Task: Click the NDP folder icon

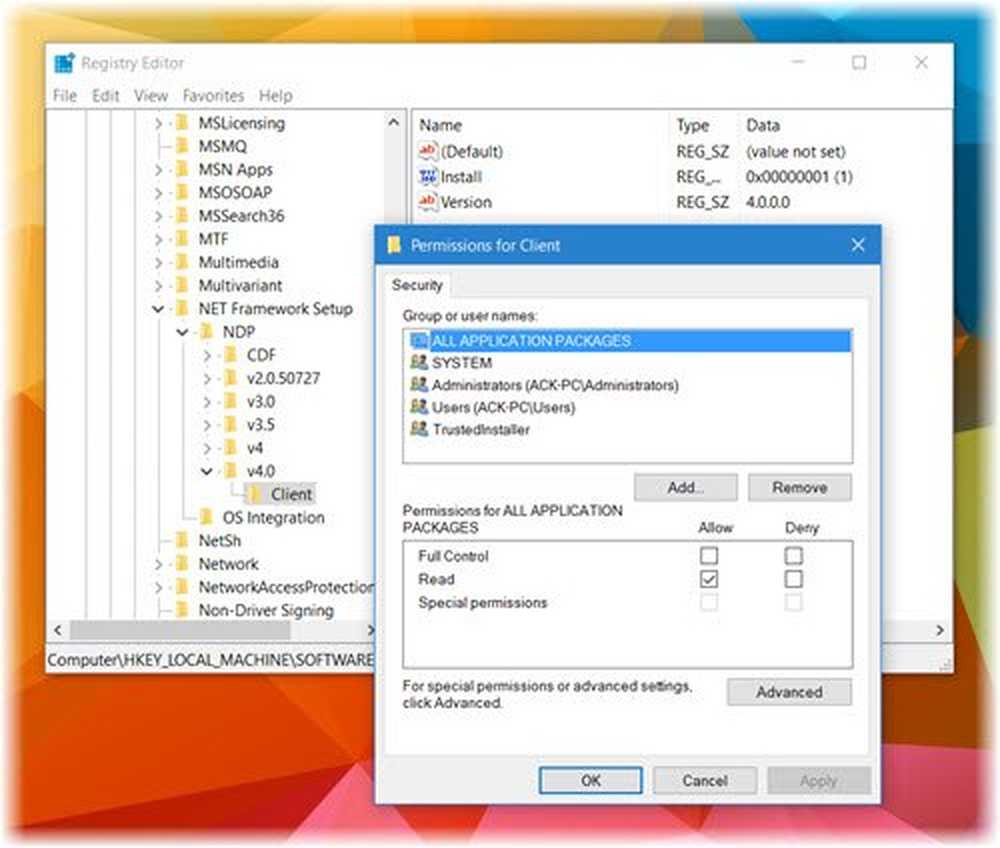Action: pyautogui.click(x=207, y=332)
